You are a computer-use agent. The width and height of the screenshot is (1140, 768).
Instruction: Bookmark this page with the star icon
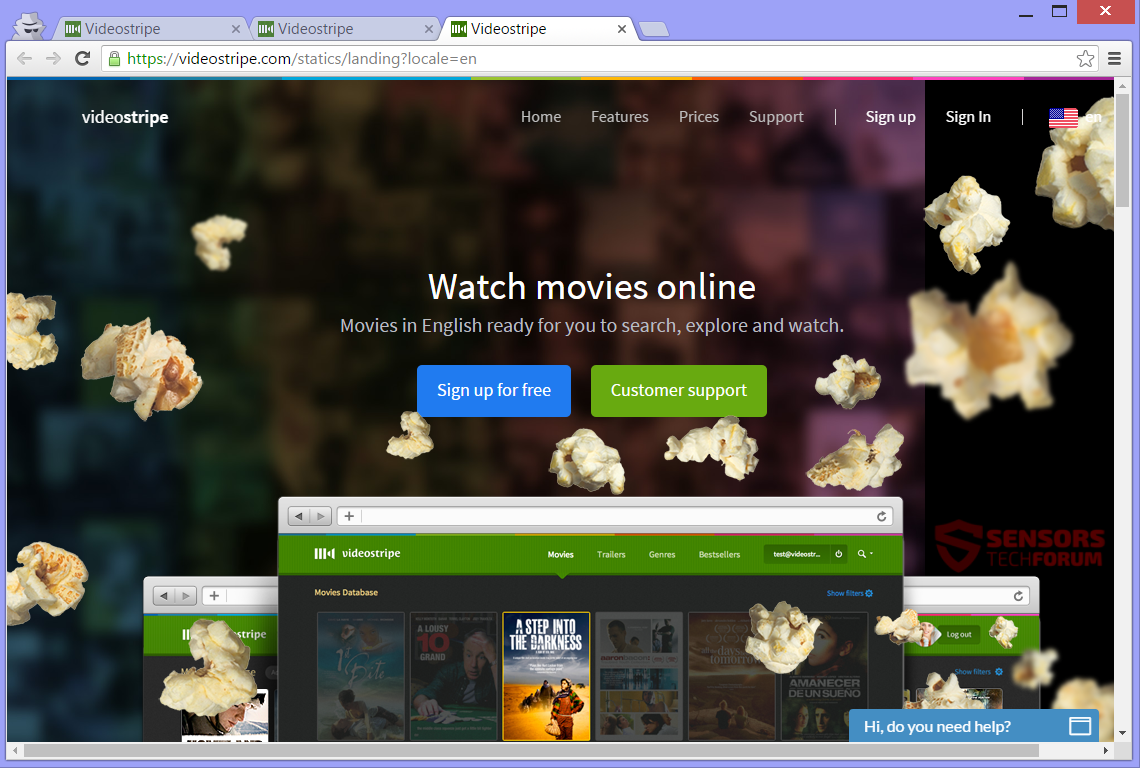coord(1085,59)
